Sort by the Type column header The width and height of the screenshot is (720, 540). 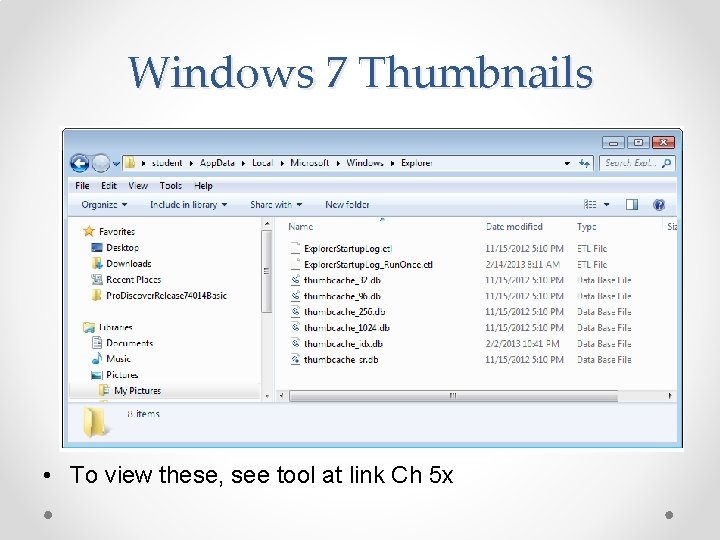click(x=586, y=226)
